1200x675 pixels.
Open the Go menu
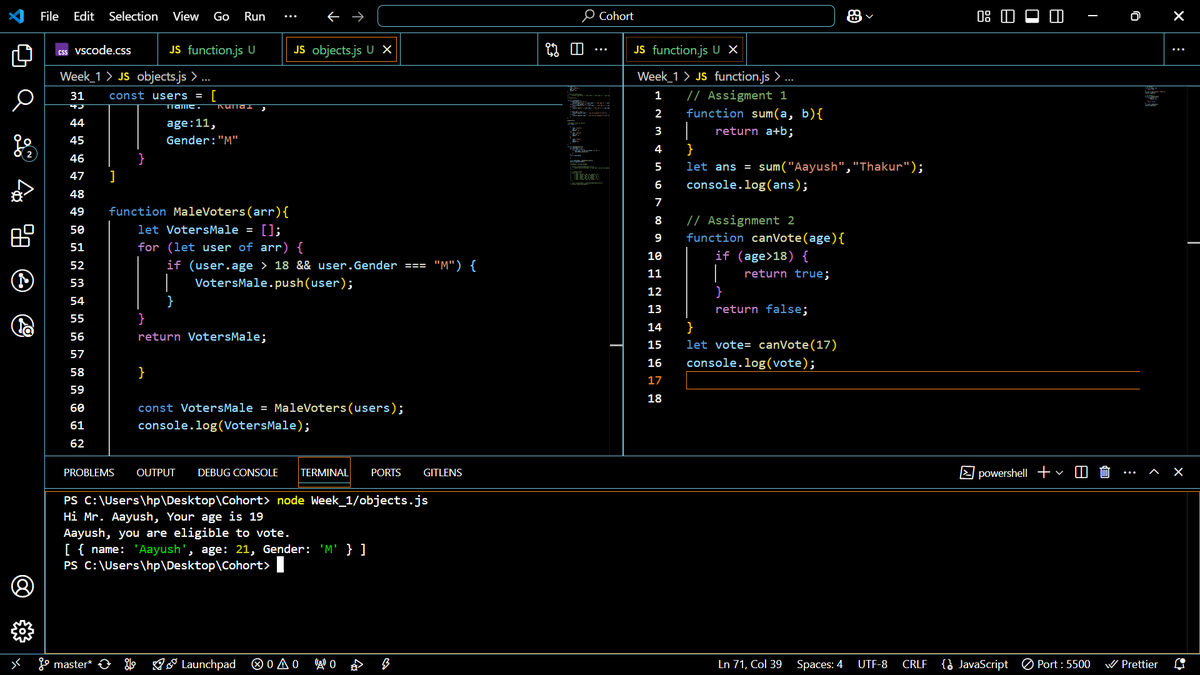tap(221, 16)
